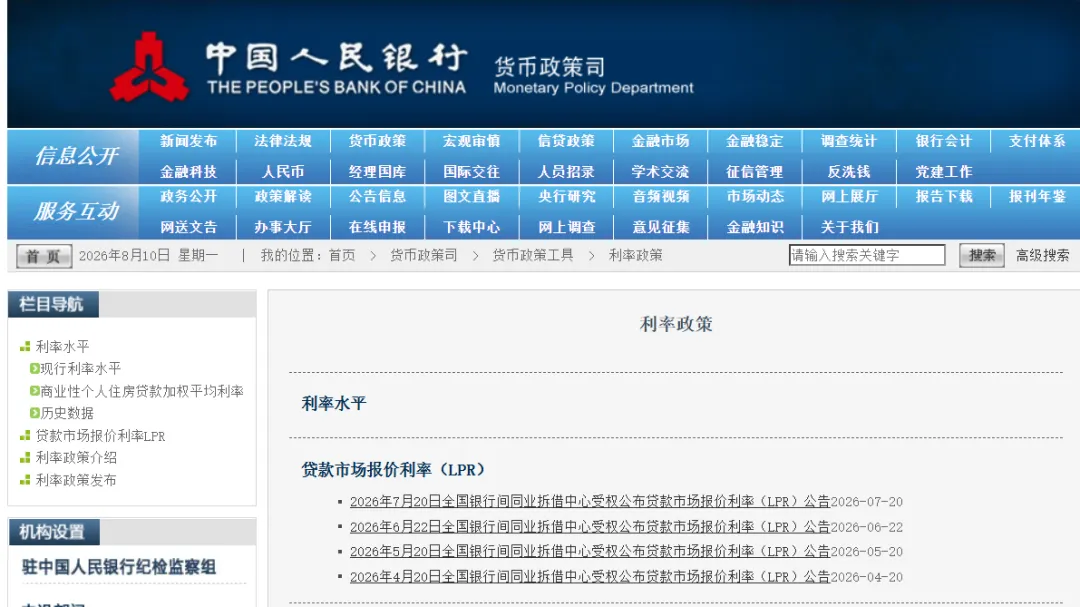Open 贷款市场报价利率LPR sidebar item
Screen dimensions: 1080x607
tap(100, 436)
